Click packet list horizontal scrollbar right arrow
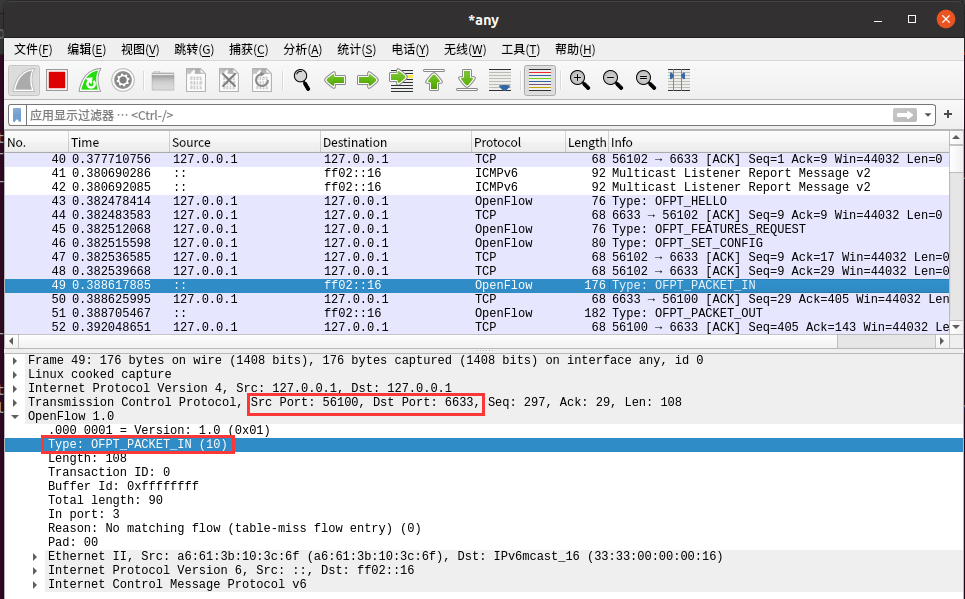965x599 pixels. tap(942, 341)
